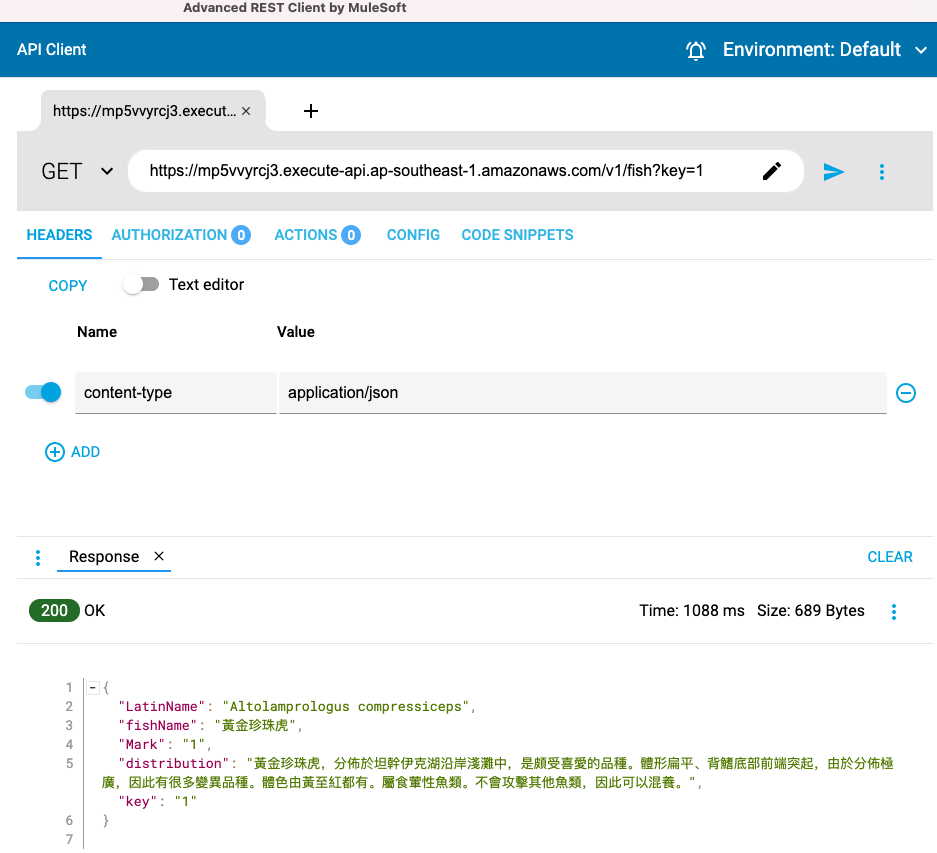Open response details three-dot menu
This screenshot has width=937, height=853.
tap(893, 612)
